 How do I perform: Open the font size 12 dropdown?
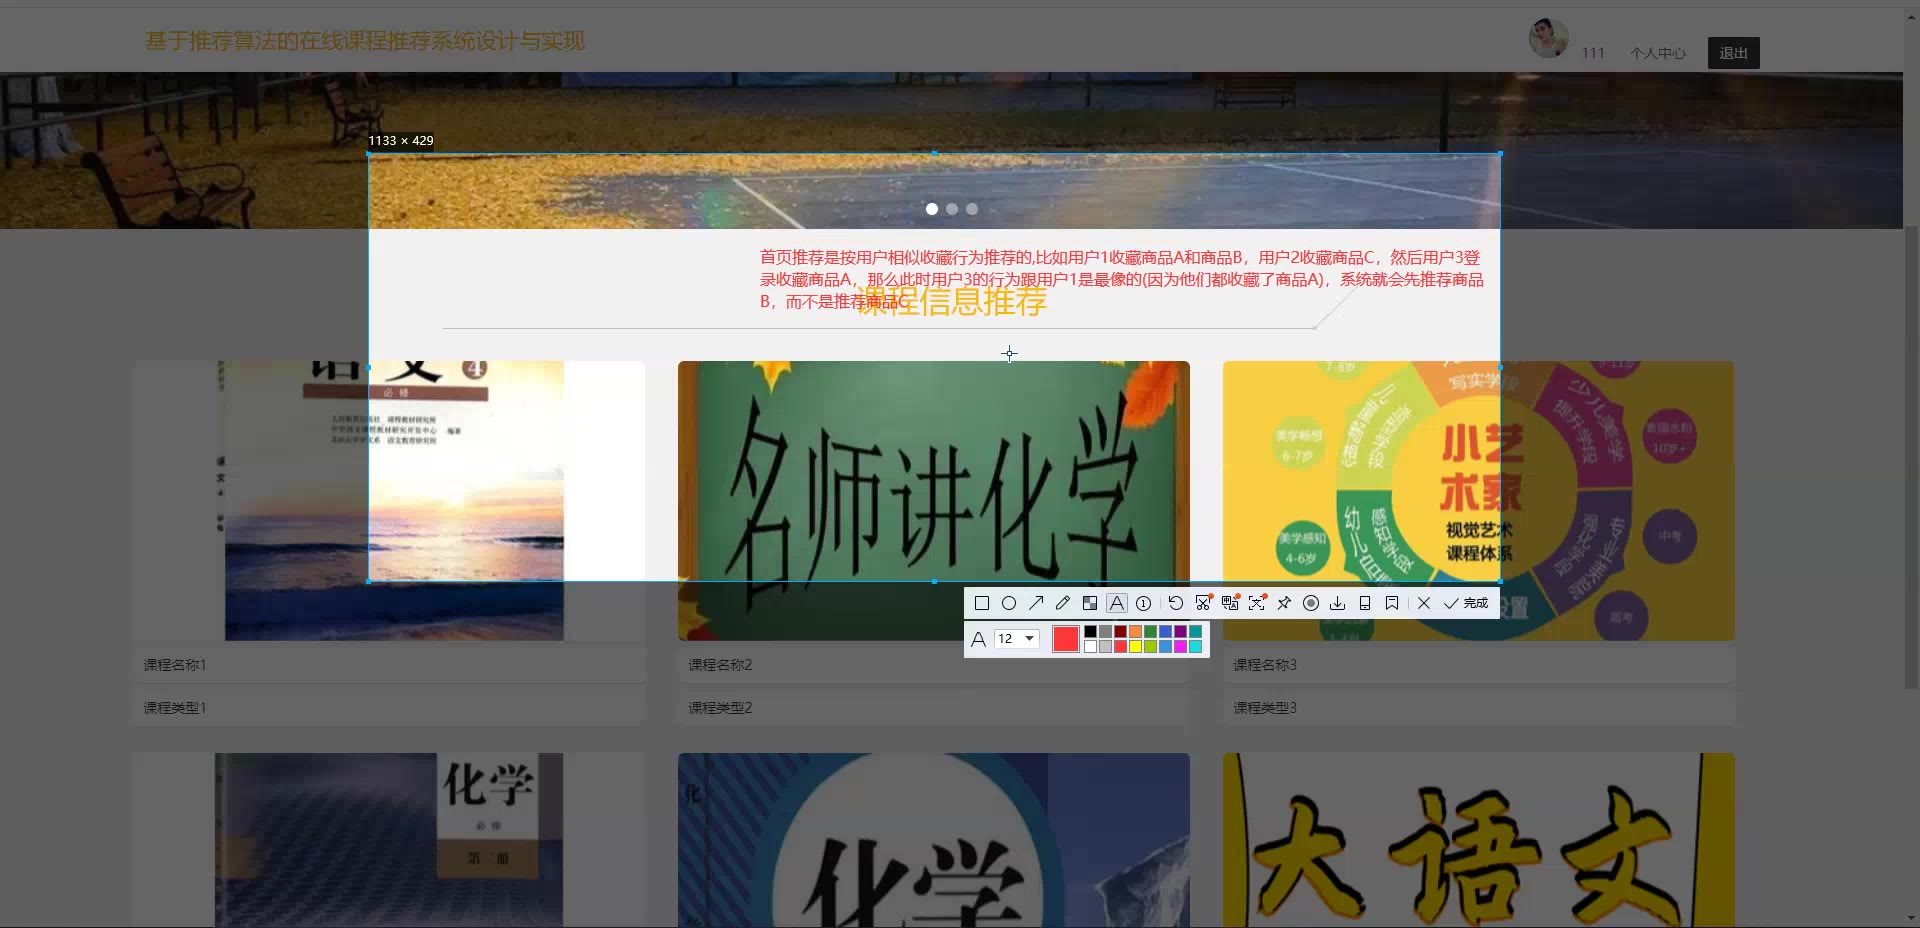pyautogui.click(x=1017, y=639)
